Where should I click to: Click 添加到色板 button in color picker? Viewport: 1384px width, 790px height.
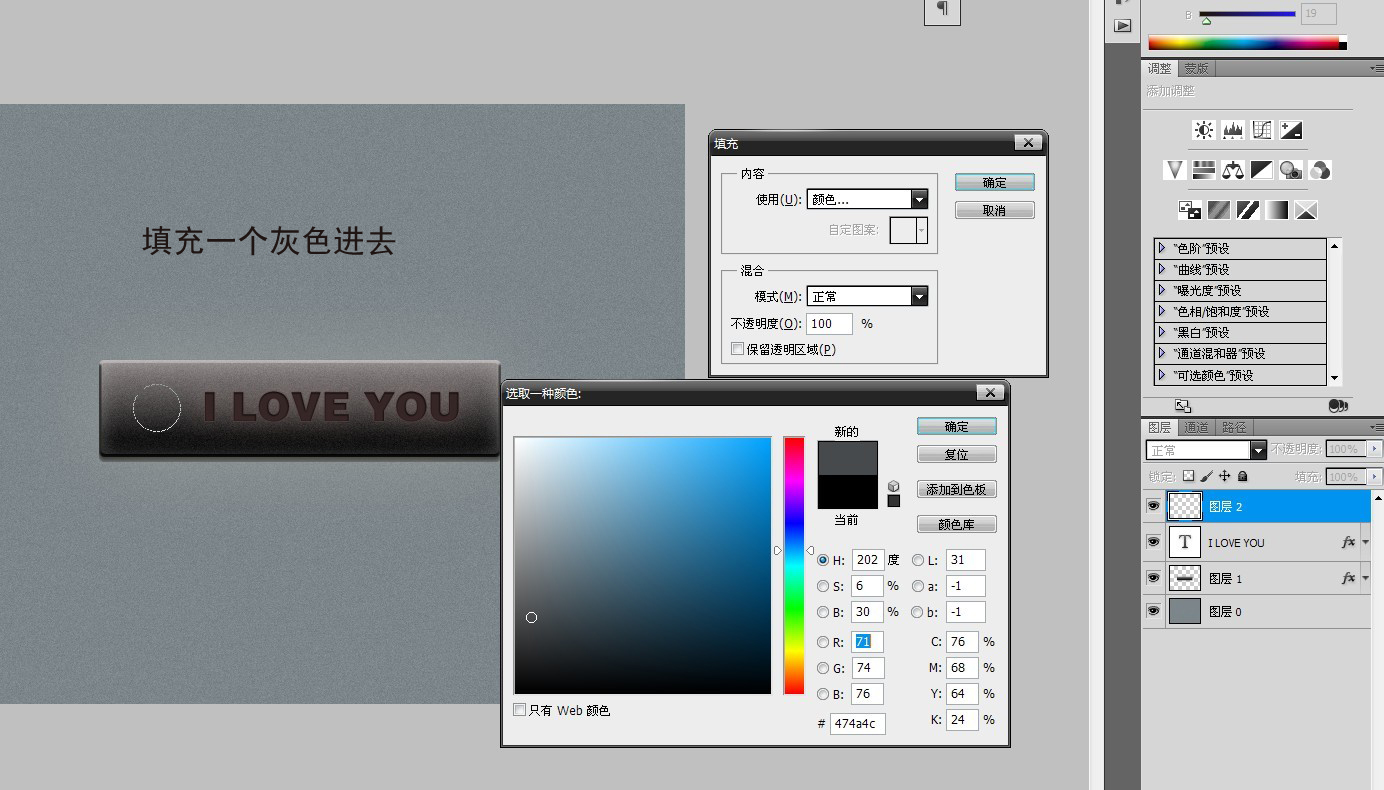(956, 489)
